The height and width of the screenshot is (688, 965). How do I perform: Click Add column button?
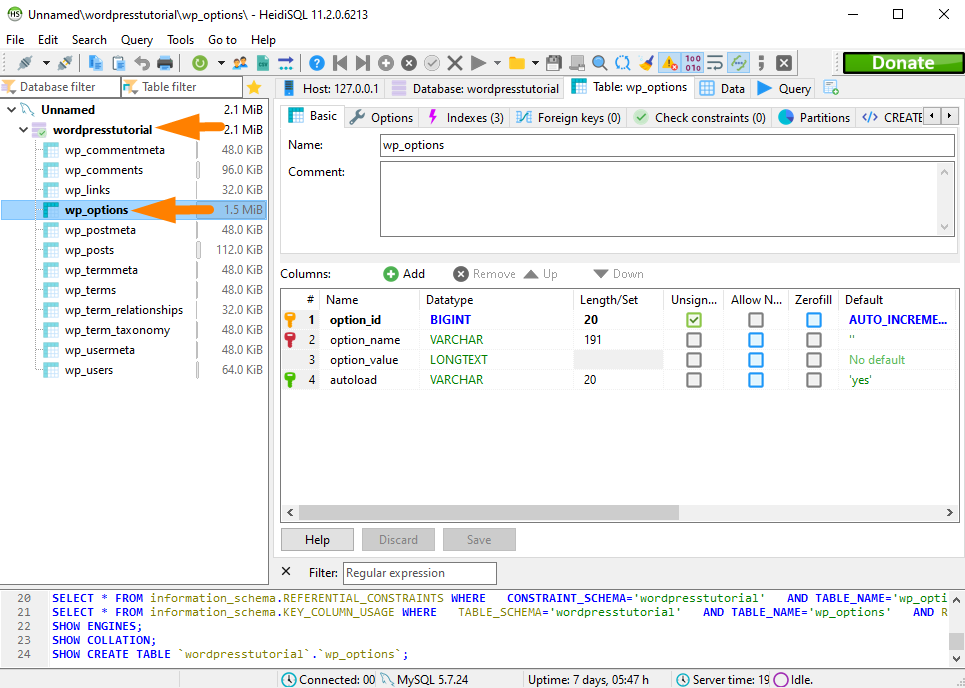coord(404,274)
